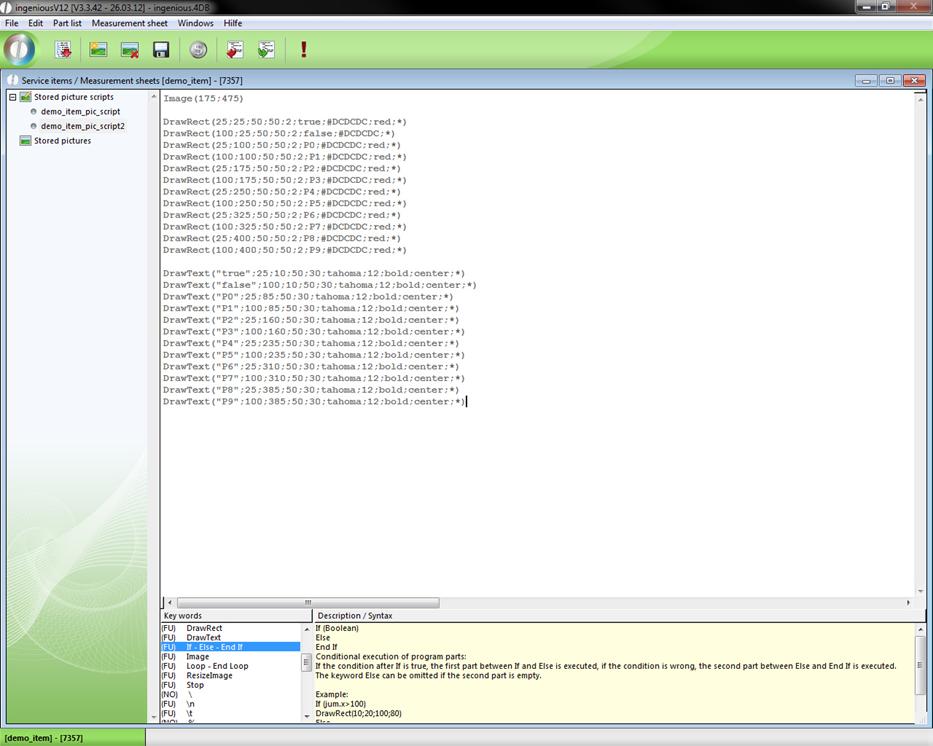The height and width of the screenshot is (746, 933).
Task: Click the landscape picture toolbar icon
Action: (98, 49)
